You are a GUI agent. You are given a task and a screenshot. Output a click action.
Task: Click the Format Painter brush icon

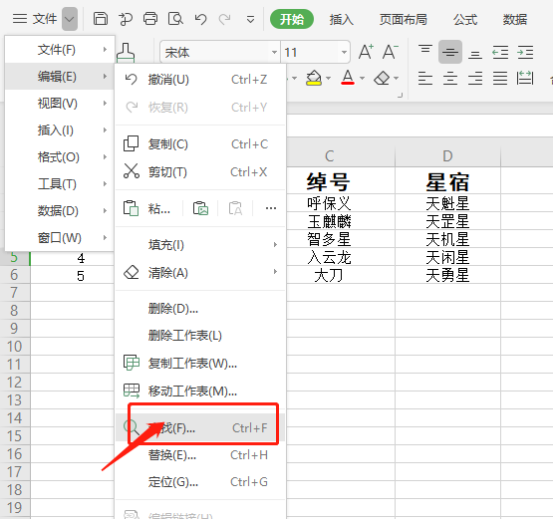[126, 52]
